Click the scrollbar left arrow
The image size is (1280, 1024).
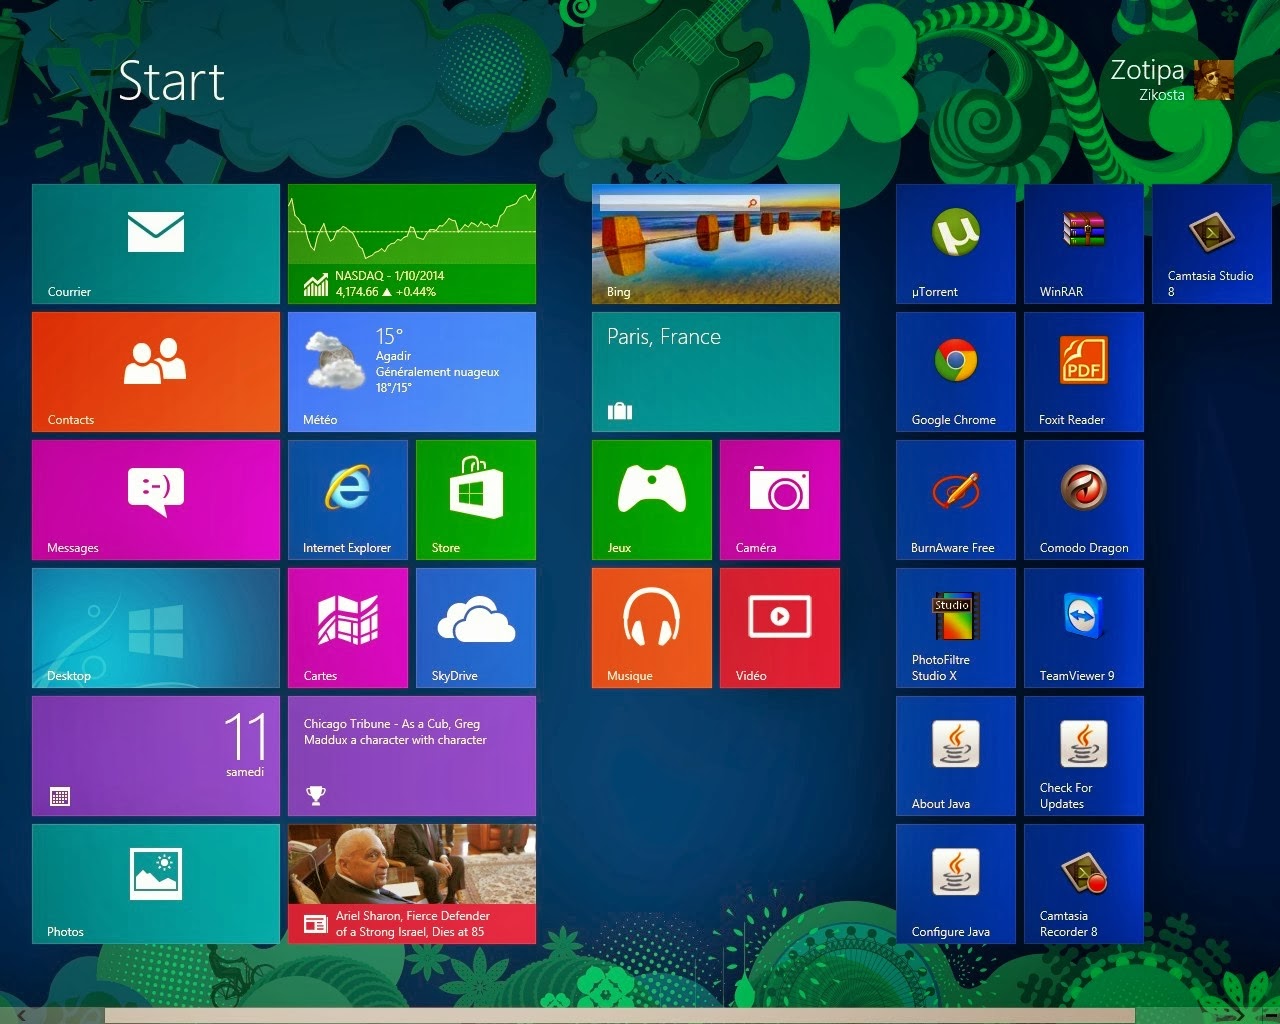[x=21, y=1016]
